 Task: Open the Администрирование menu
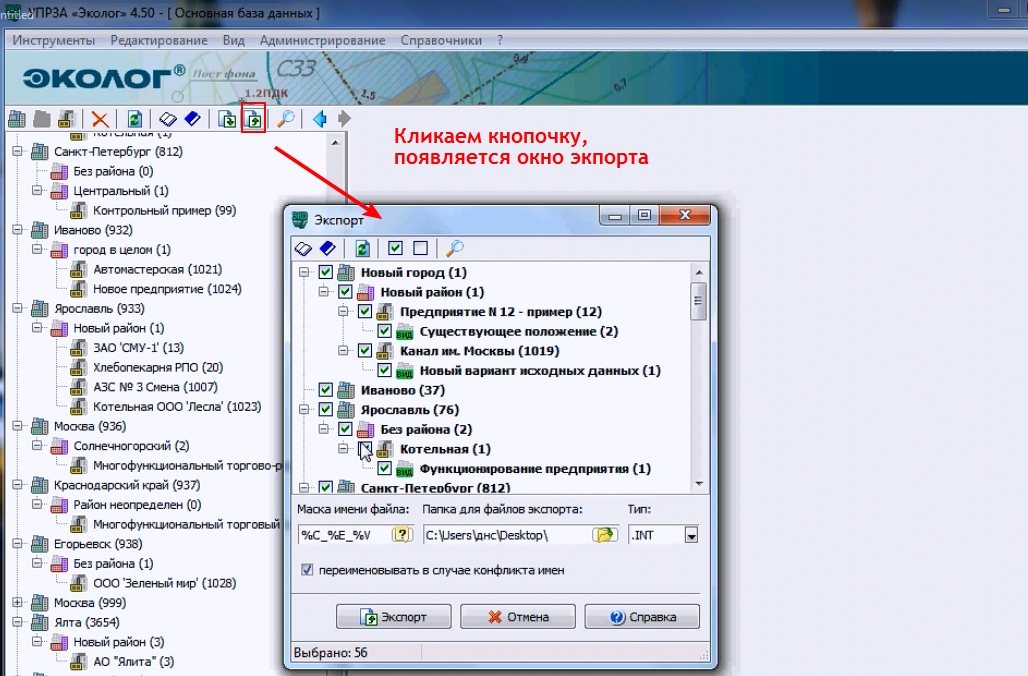tap(323, 41)
